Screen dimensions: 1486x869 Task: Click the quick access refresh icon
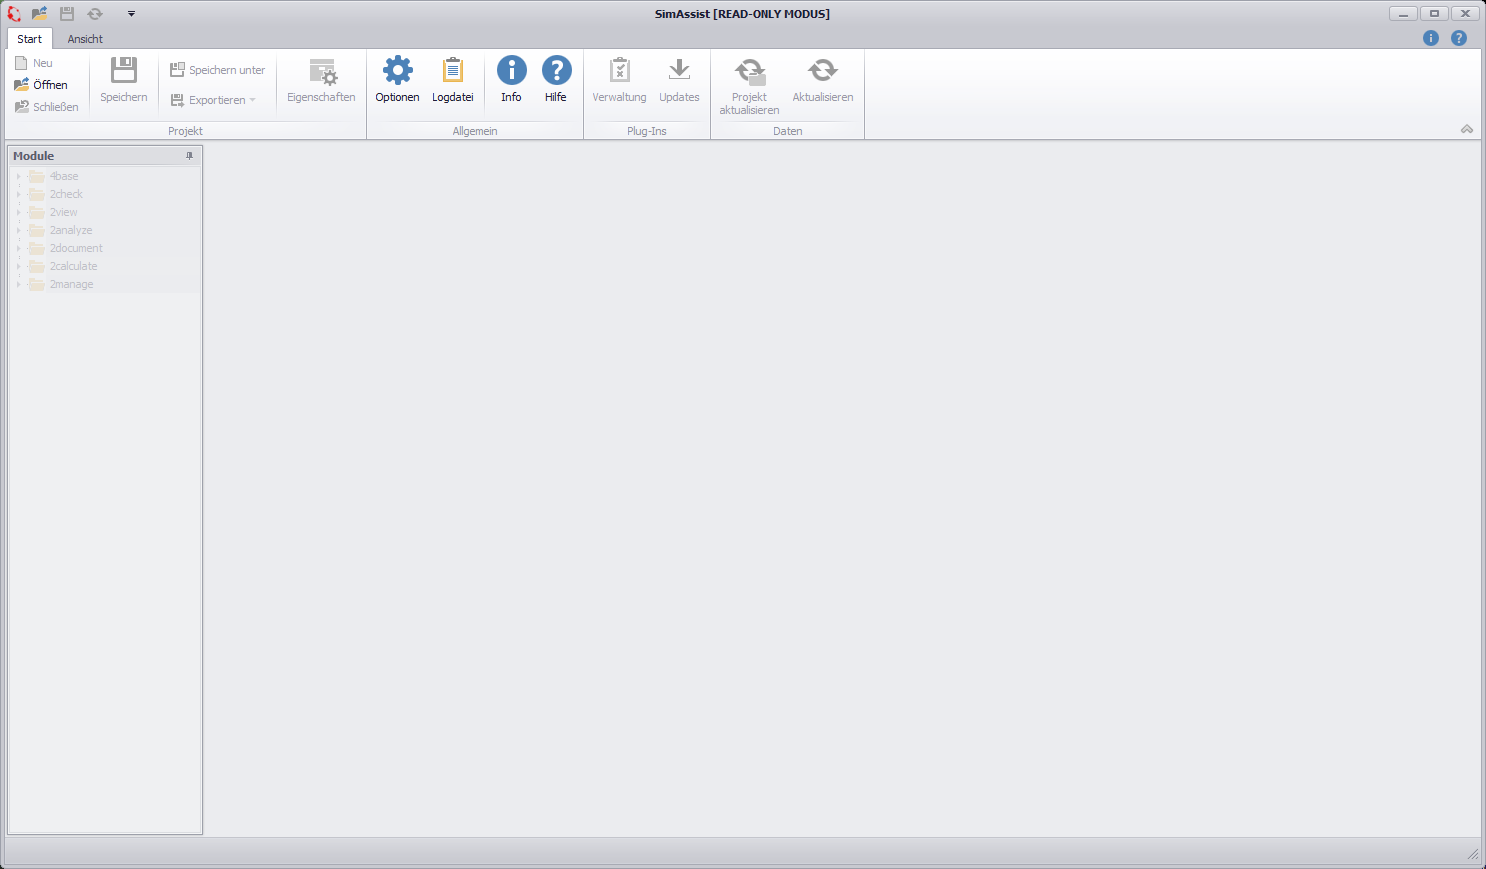pos(95,14)
